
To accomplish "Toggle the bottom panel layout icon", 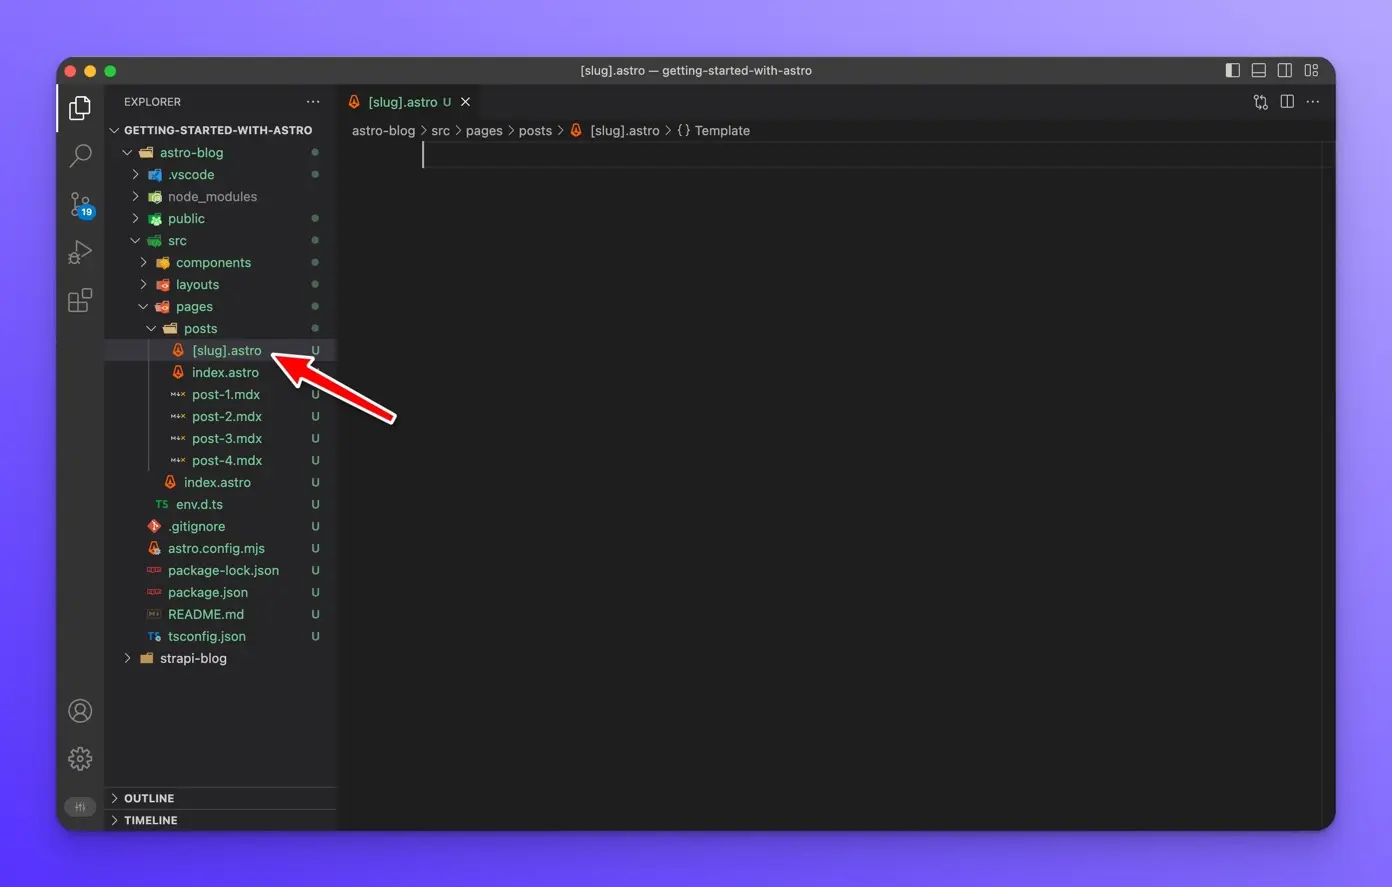I will (x=1259, y=70).
